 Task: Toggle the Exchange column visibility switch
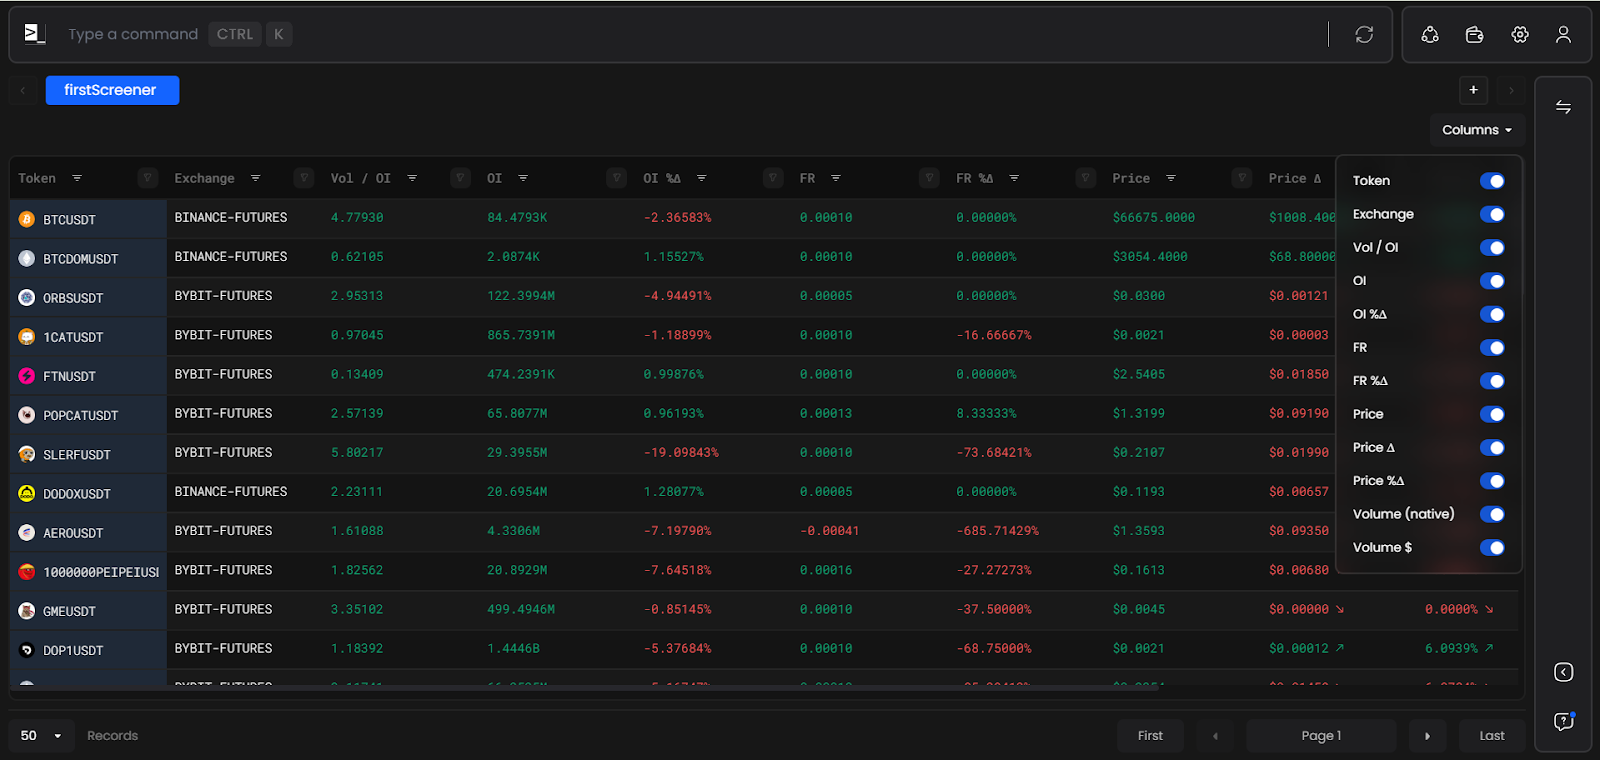[1492, 214]
